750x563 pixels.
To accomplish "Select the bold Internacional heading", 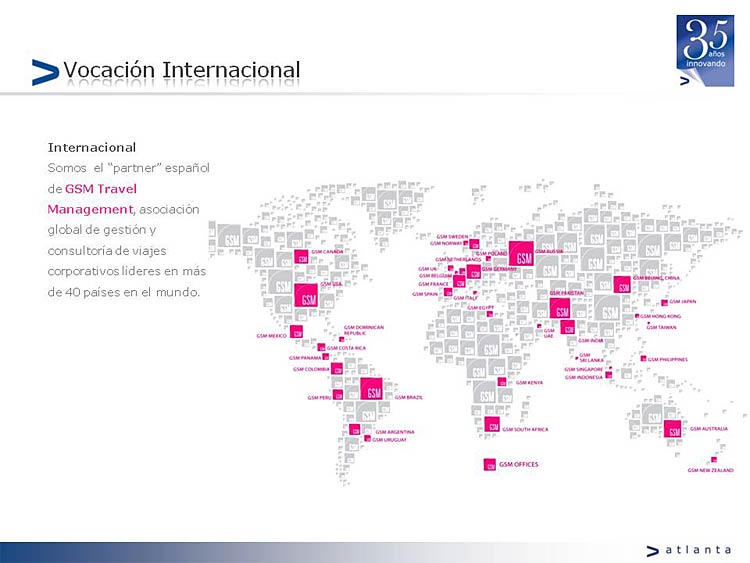I will click(x=92, y=147).
